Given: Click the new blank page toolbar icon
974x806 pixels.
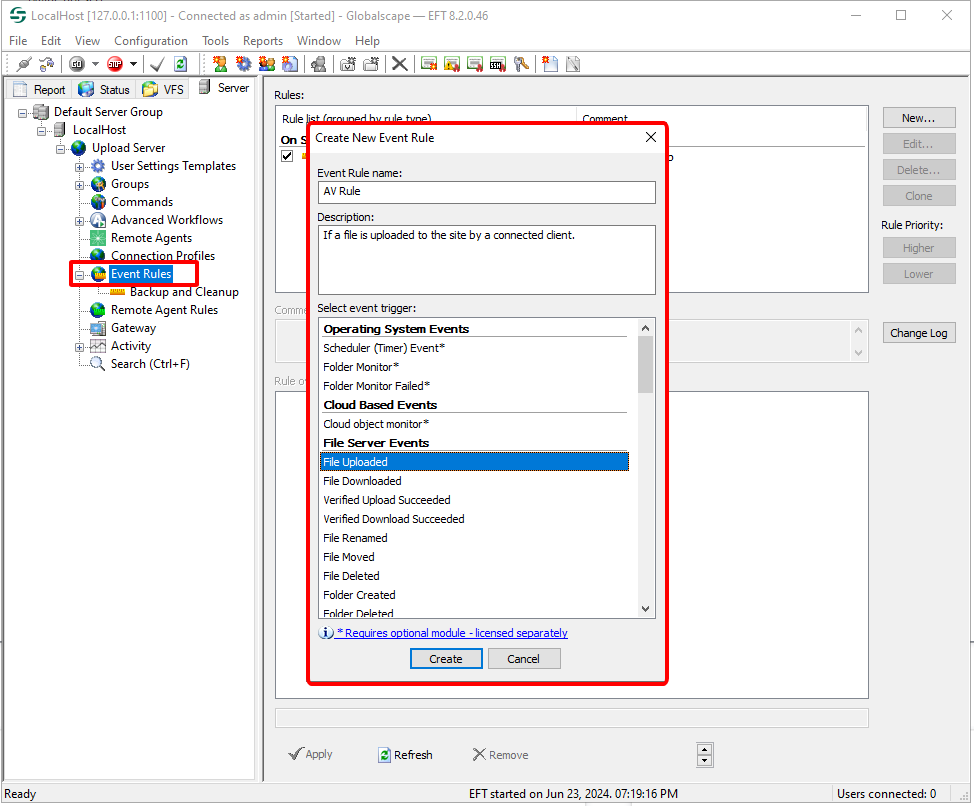Looking at the screenshot, I should [x=550, y=64].
